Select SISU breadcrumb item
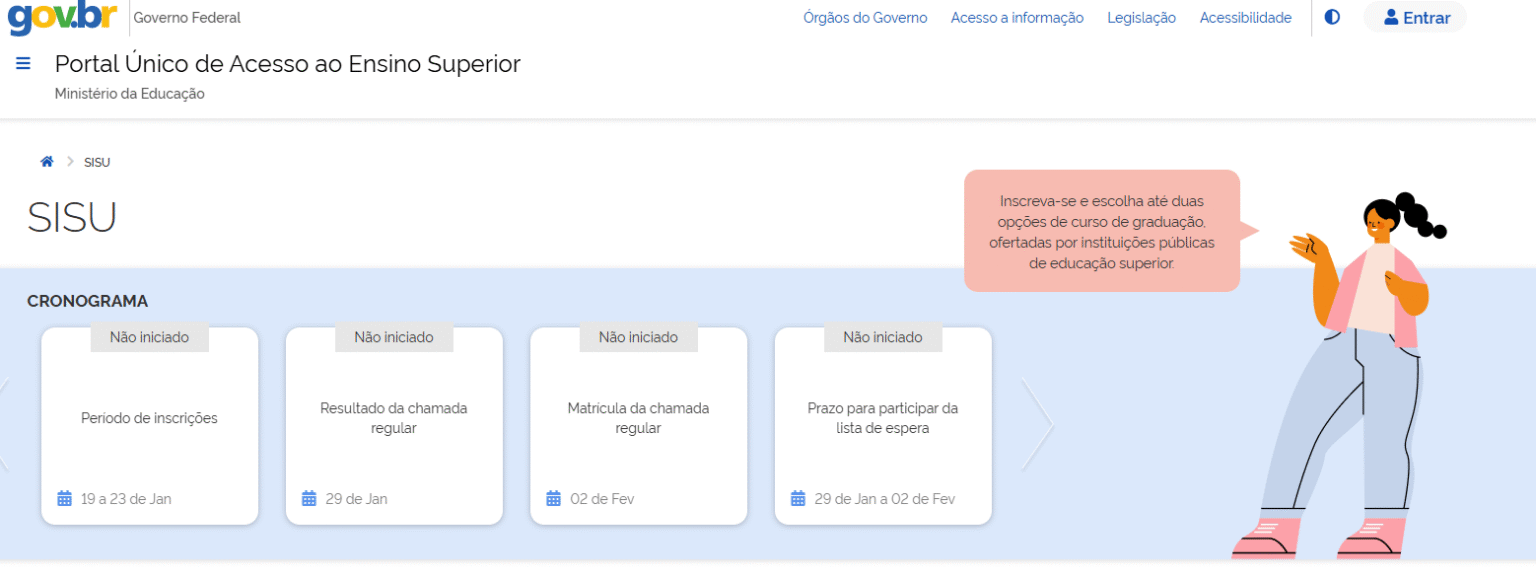The width and height of the screenshot is (1536, 578). [x=97, y=162]
